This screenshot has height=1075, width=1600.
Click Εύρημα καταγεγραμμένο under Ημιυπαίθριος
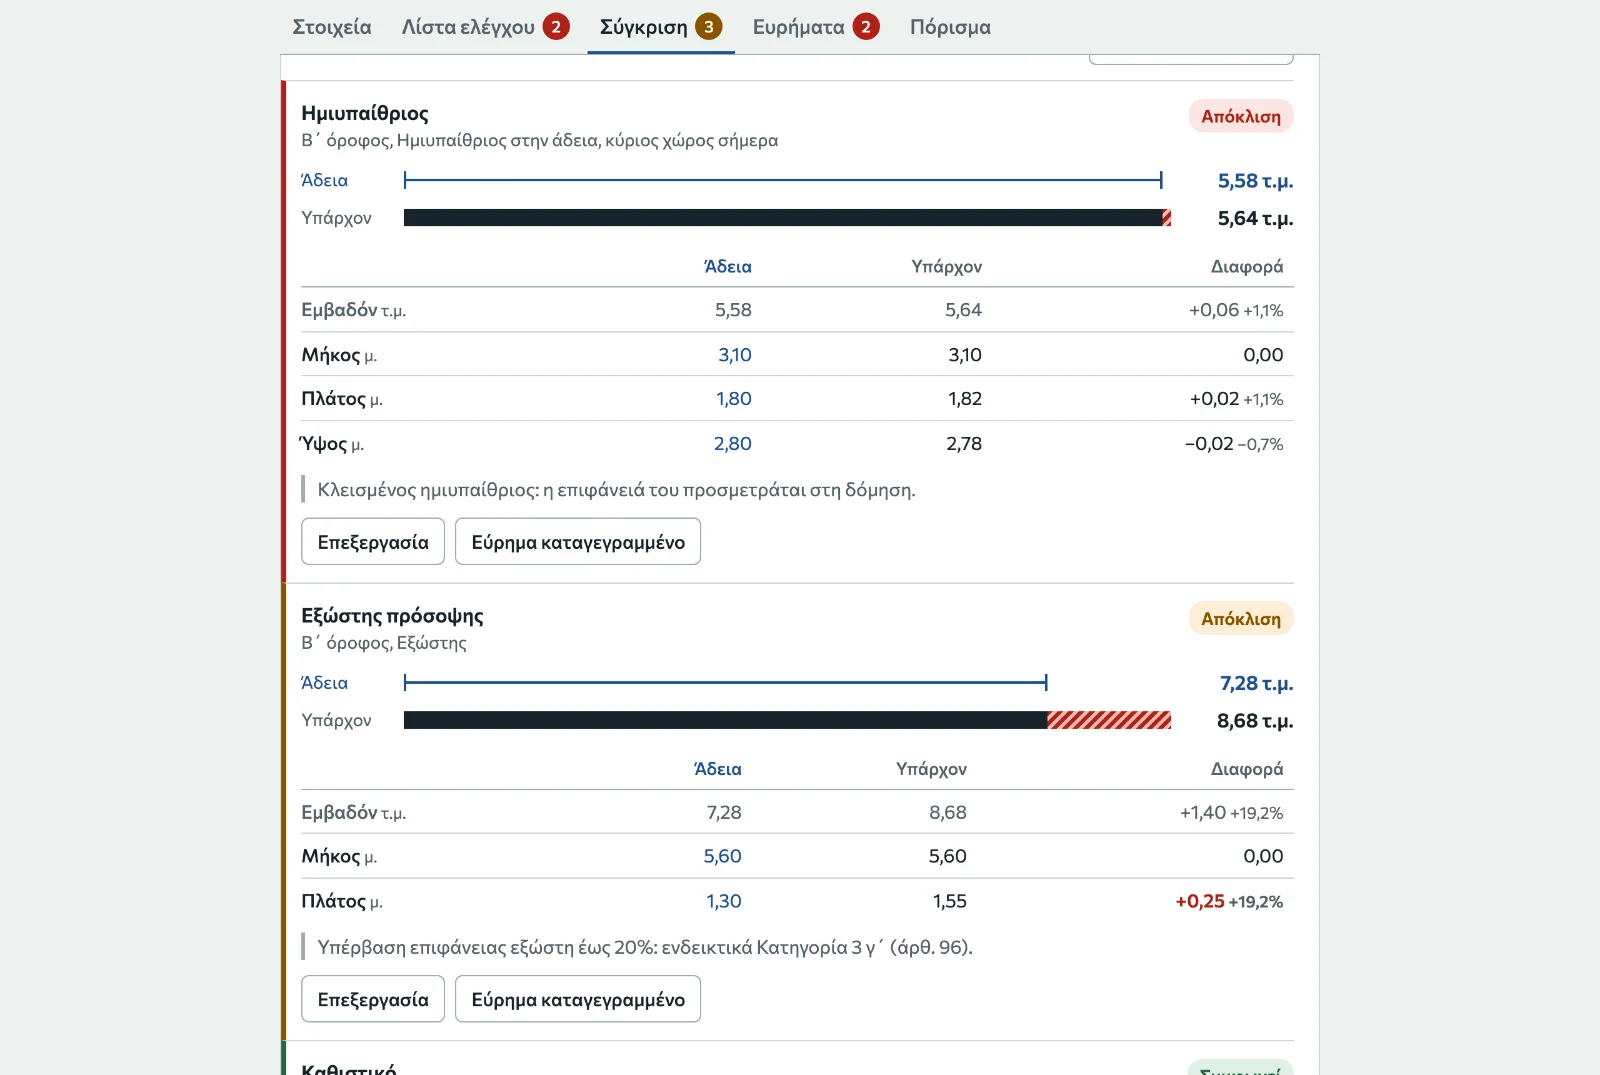click(x=578, y=541)
